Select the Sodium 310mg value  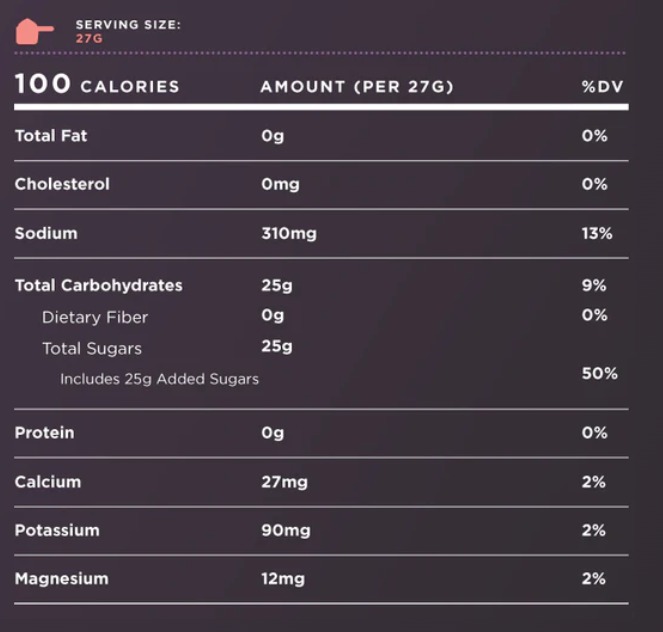click(289, 233)
